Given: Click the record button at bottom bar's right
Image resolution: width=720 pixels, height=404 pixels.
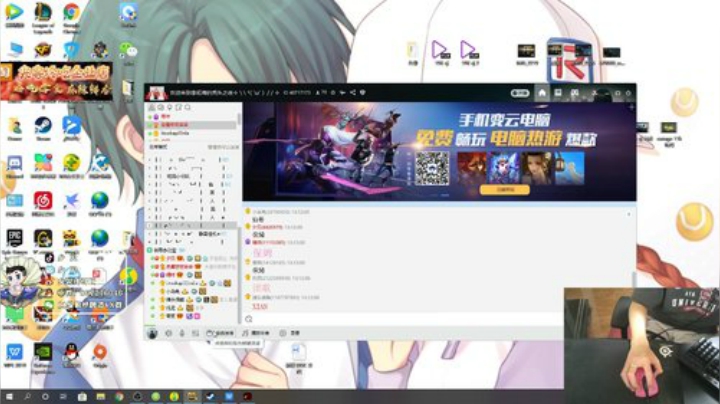Looking at the screenshot, I should coord(289,333).
